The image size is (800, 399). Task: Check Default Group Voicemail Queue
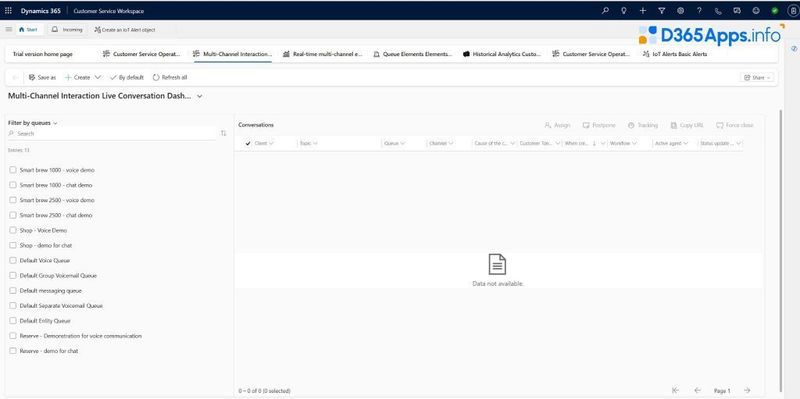[13, 276]
